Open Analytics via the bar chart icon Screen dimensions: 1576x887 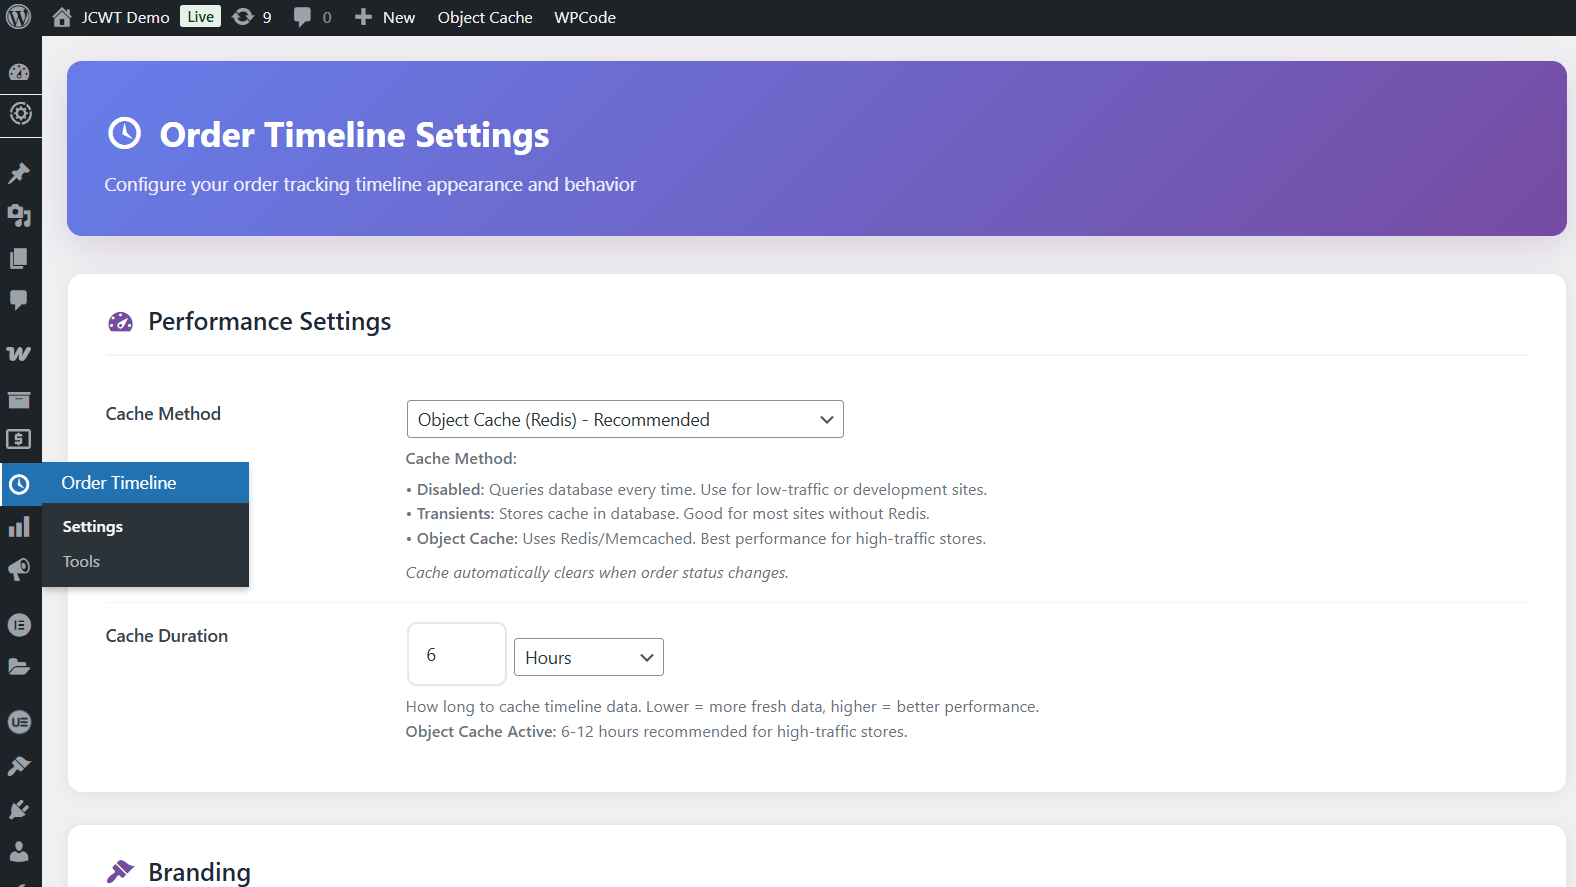pos(19,527)
